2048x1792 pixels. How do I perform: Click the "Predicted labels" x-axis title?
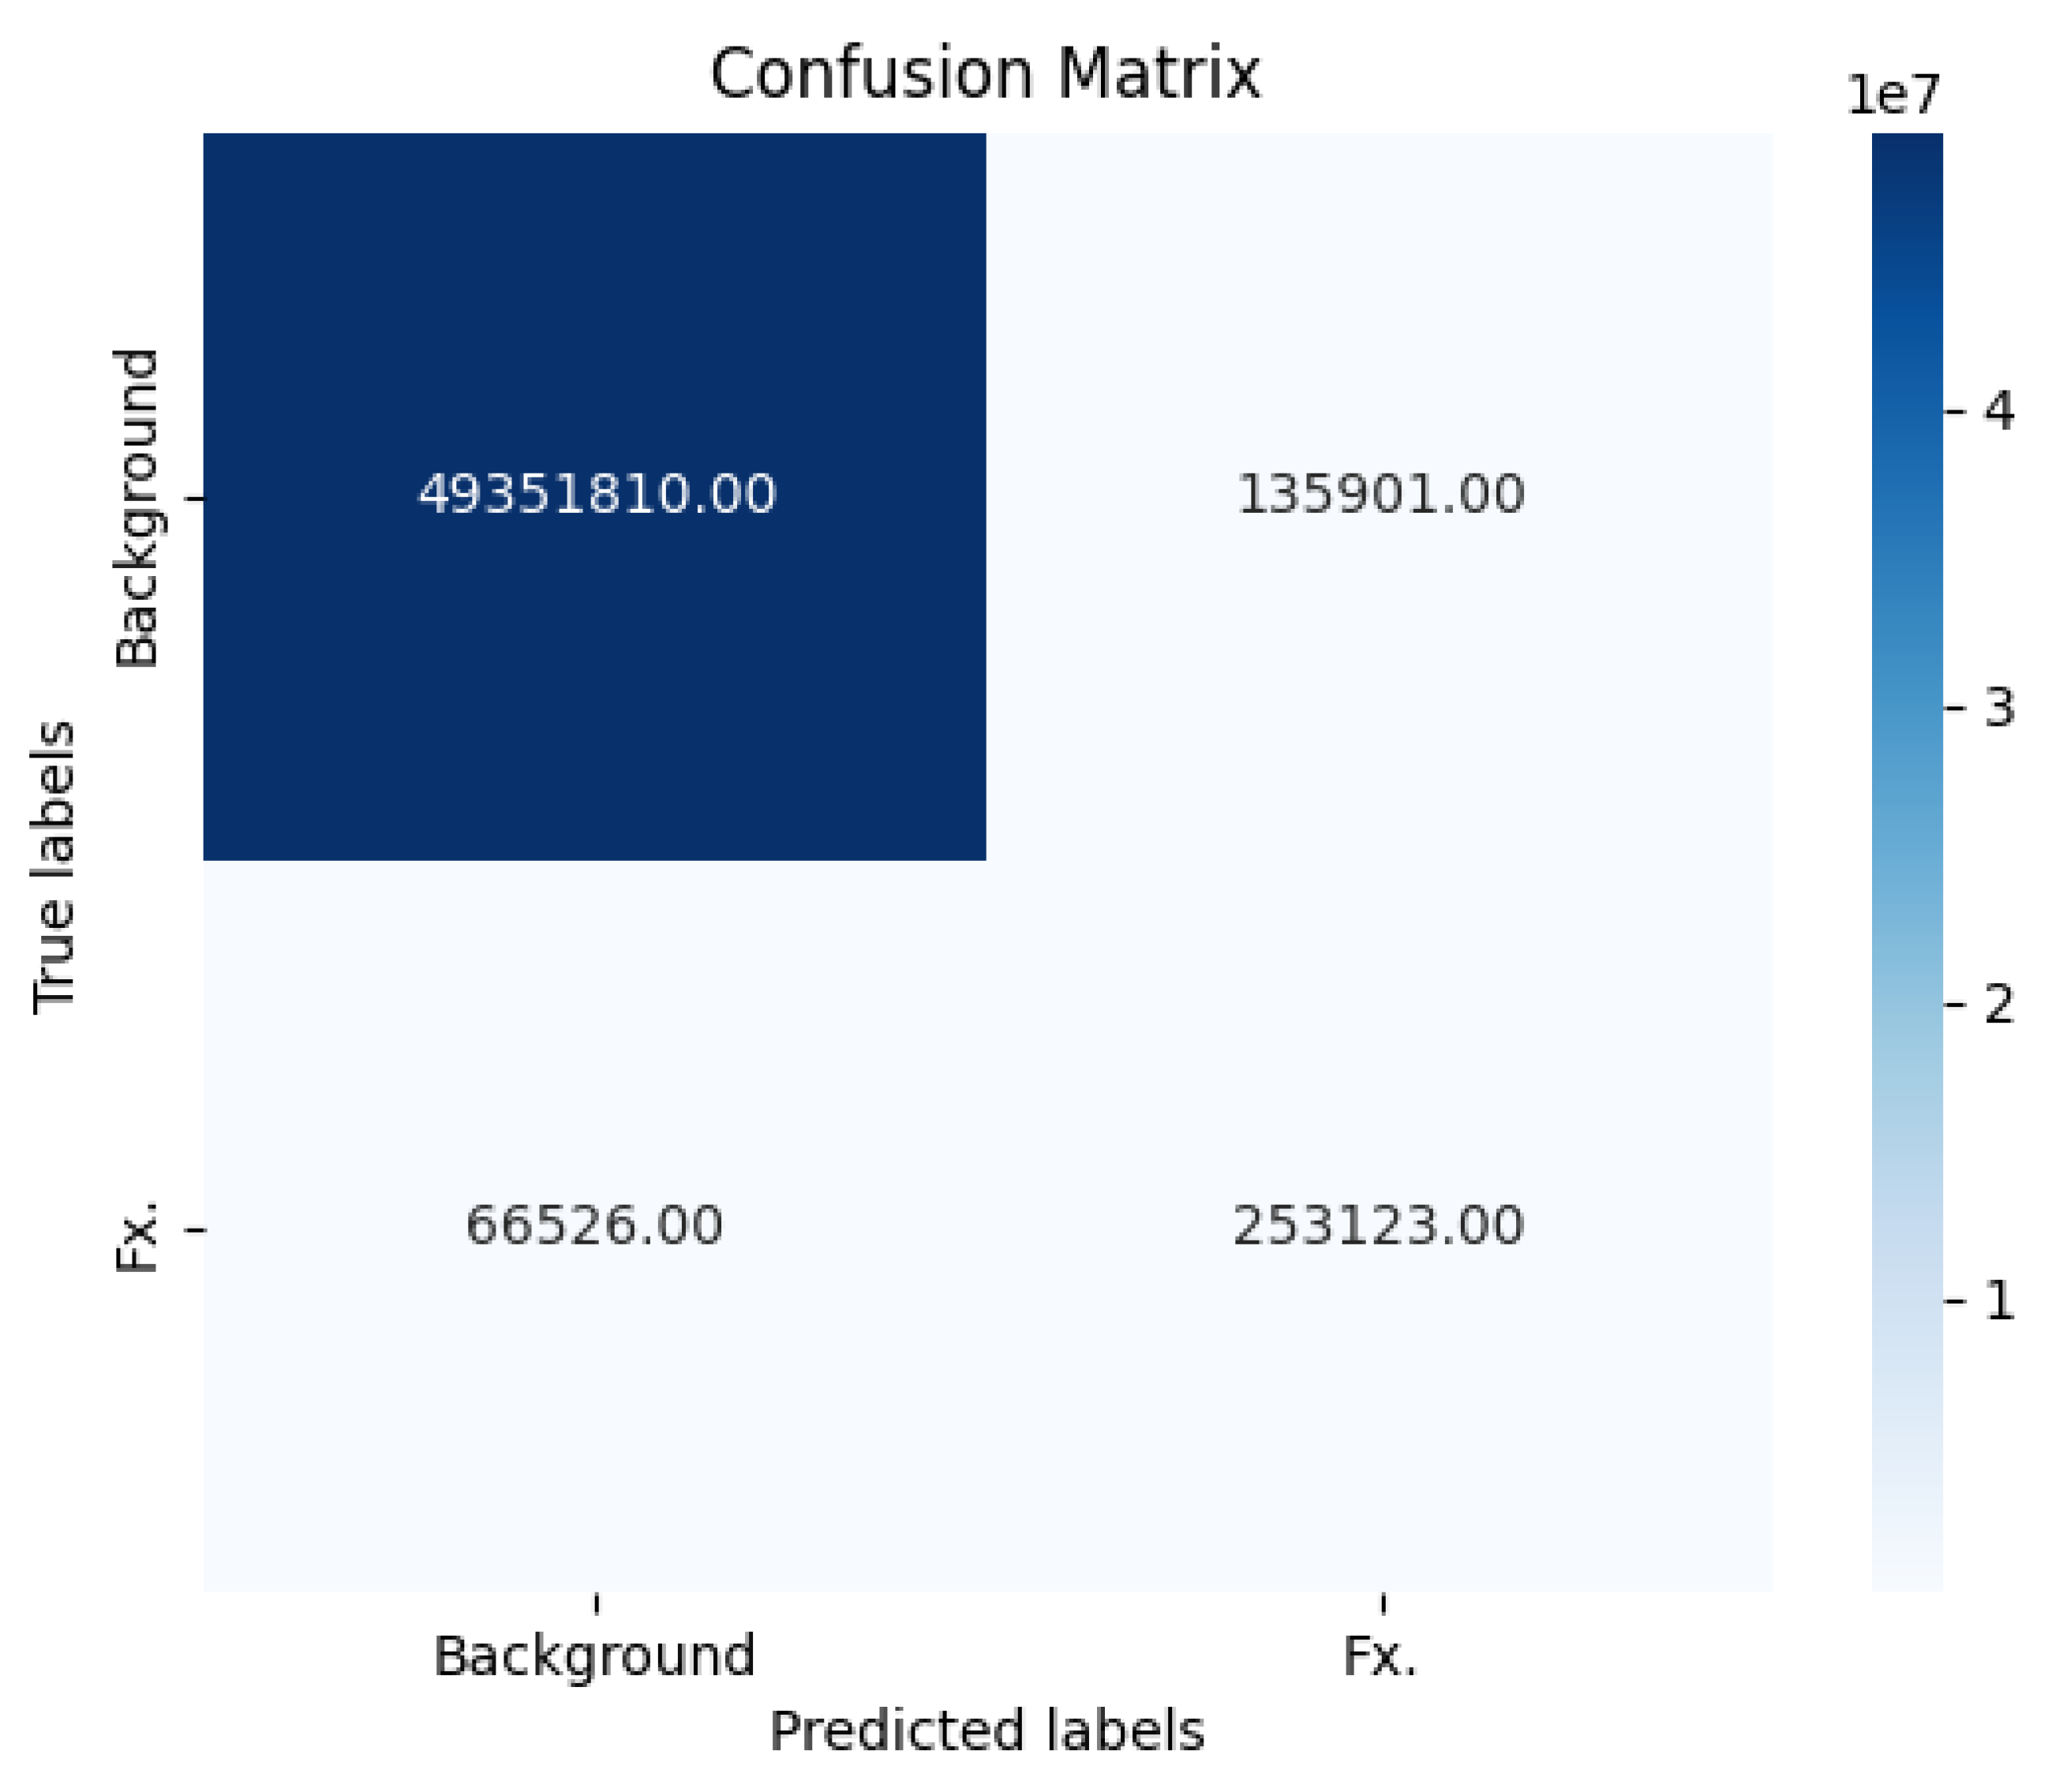(986, 1731)
